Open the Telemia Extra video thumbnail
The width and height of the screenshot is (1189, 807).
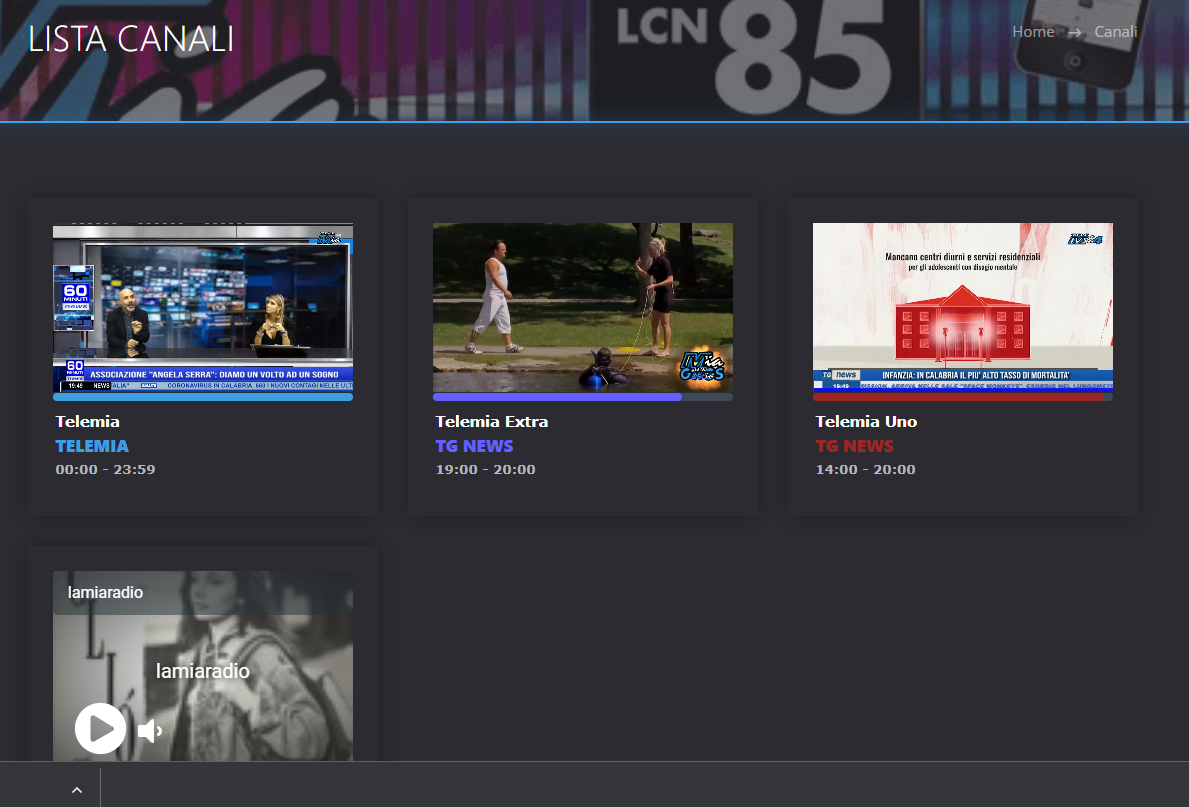[582, 307]
